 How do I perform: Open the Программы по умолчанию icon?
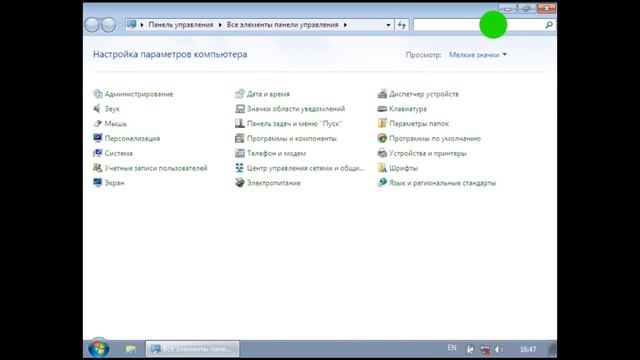click(382, 138)
